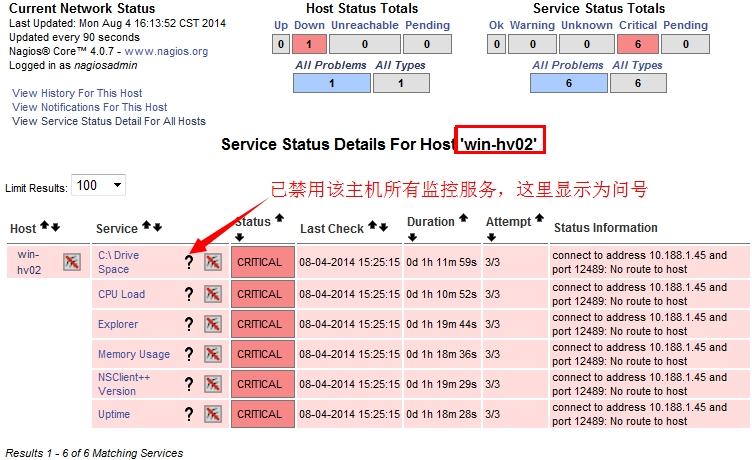Open the CPU Load service link
Screen dimensions: 752x460
tap(121, 294)
